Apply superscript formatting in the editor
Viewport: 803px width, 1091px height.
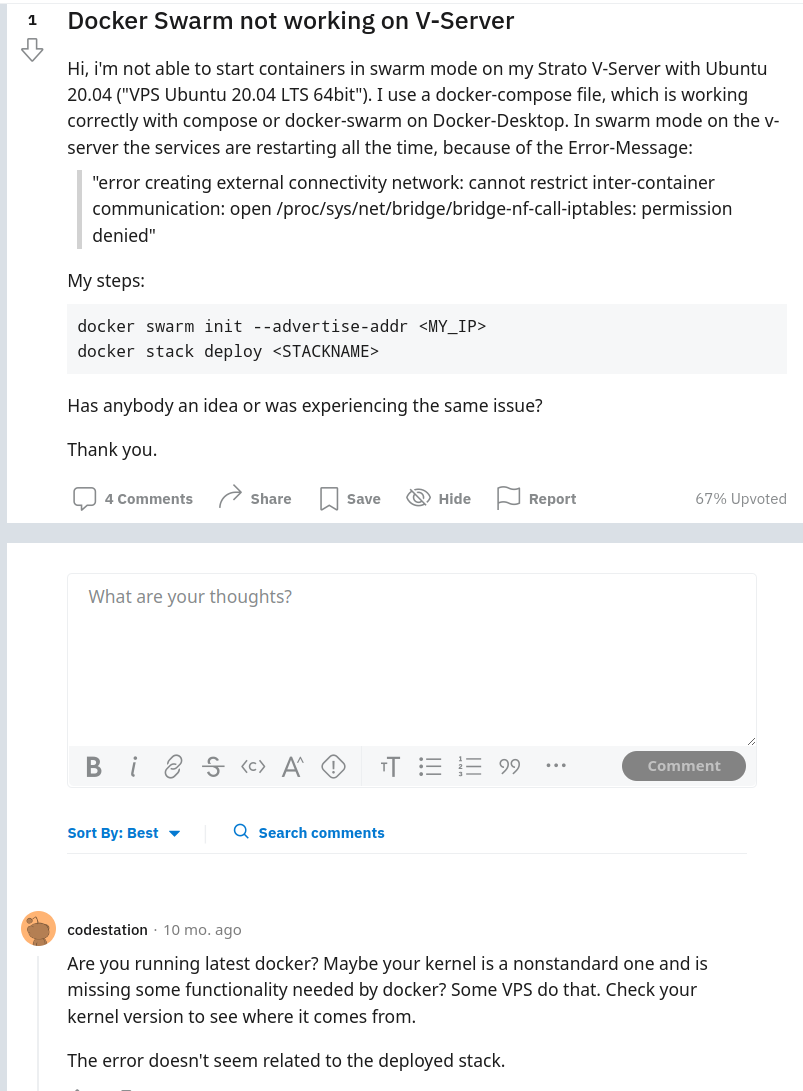click(x=292, y=766)
